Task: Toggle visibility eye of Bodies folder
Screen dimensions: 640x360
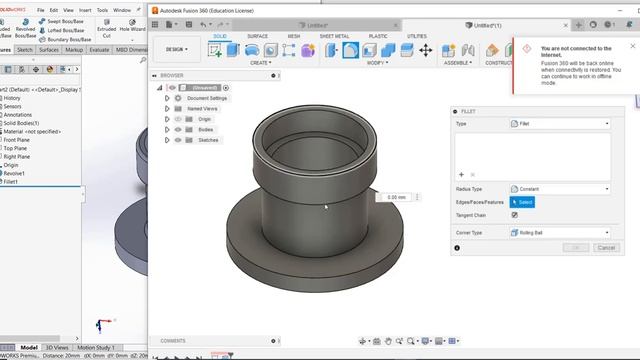Action: coord(178,129)
